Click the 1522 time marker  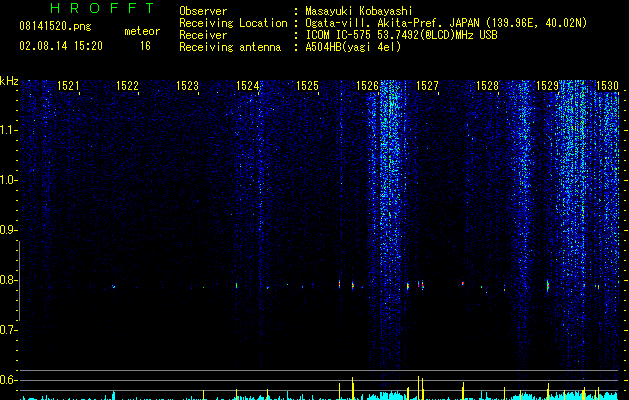pos(127,85)
